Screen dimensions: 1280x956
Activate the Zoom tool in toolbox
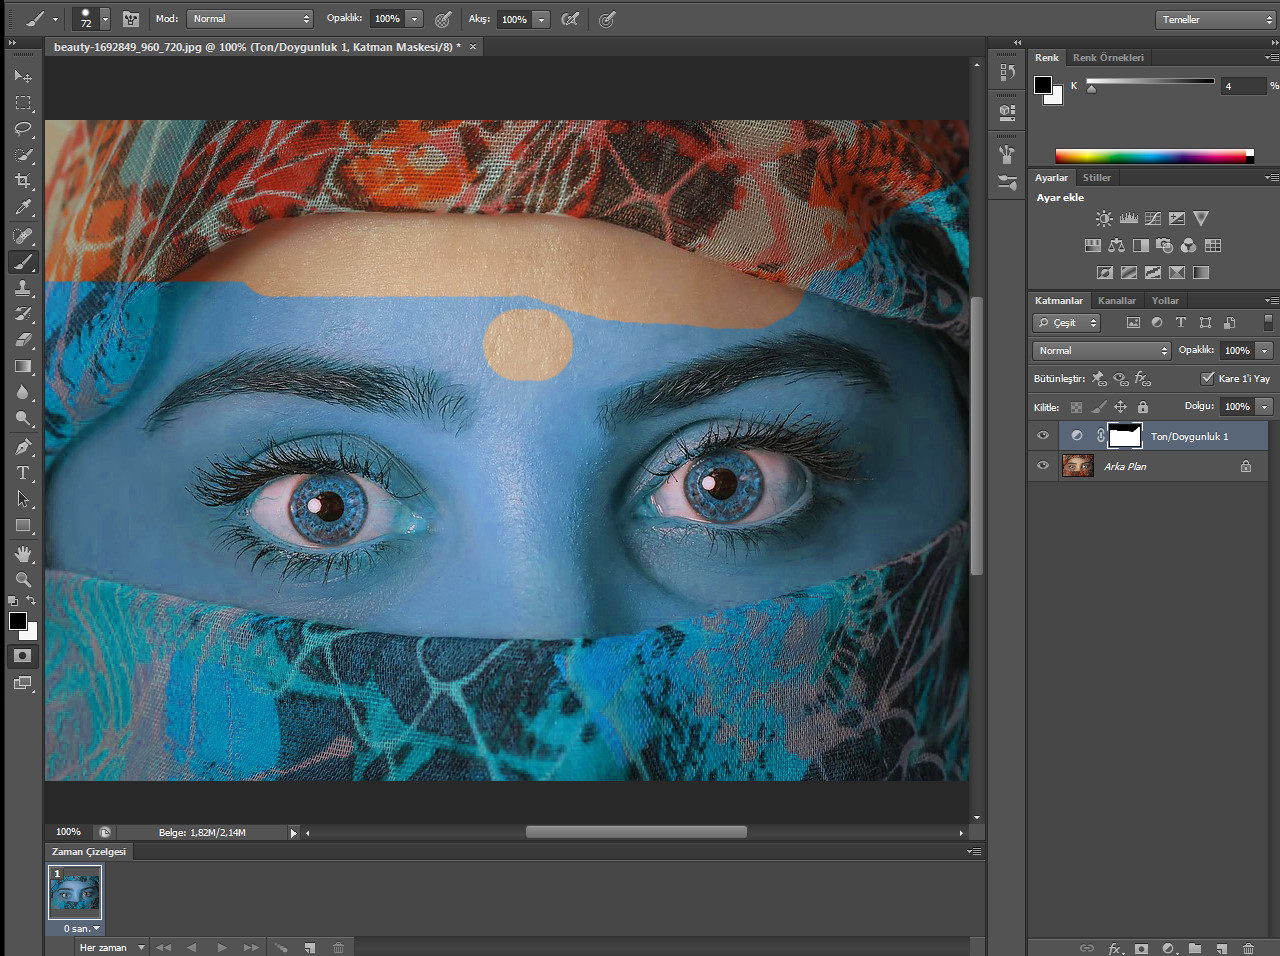22,580
